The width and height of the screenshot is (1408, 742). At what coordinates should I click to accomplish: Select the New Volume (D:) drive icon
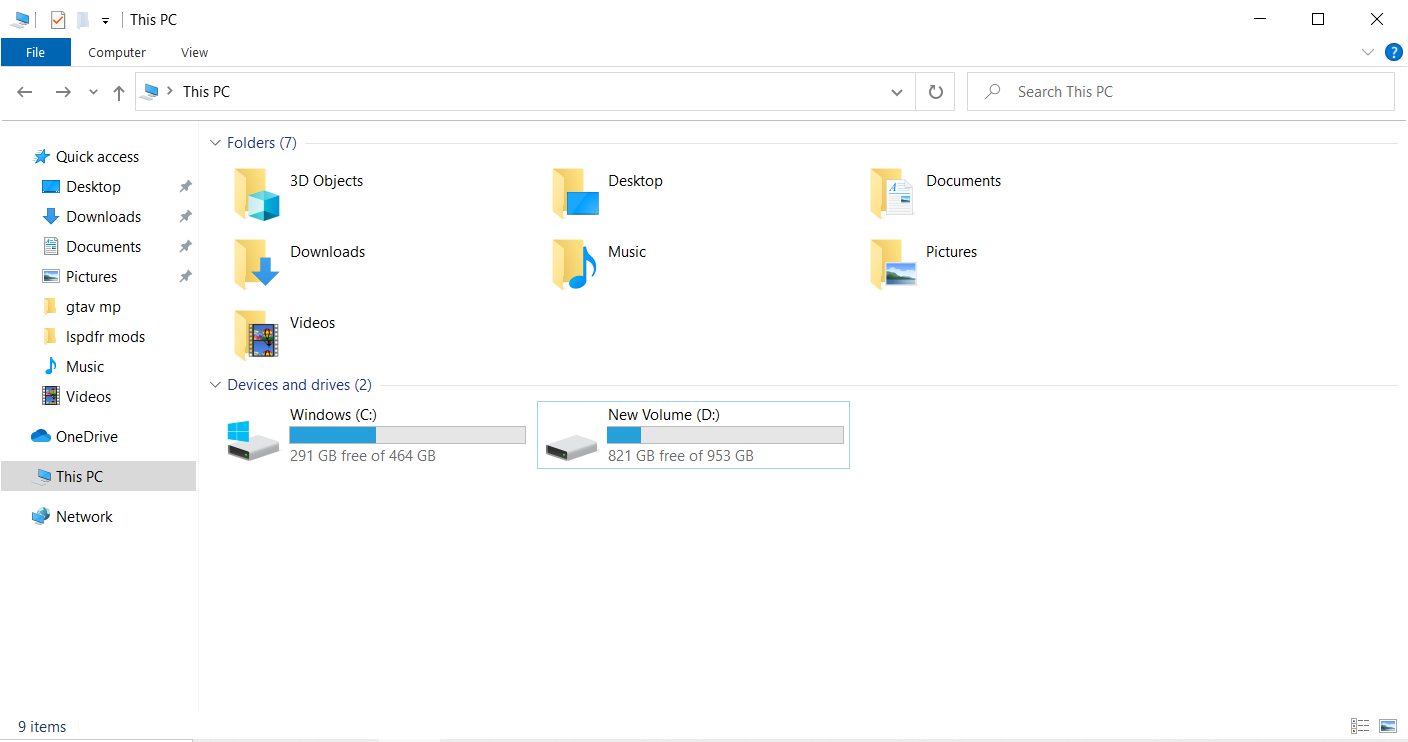571,447
